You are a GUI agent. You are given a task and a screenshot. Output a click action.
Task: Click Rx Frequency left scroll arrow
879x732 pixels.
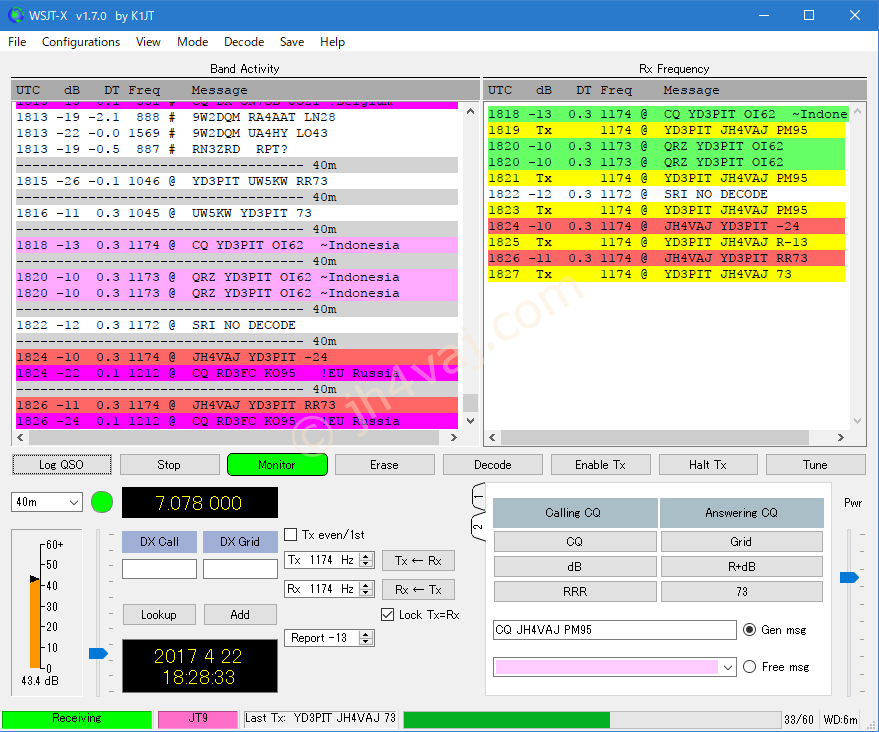click(x=492, y=437)
